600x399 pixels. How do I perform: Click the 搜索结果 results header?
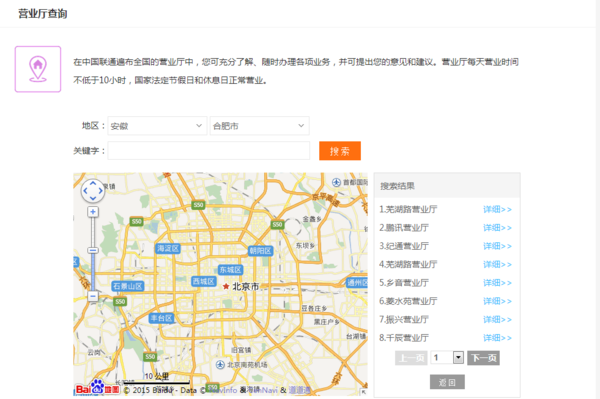point(397,186)
